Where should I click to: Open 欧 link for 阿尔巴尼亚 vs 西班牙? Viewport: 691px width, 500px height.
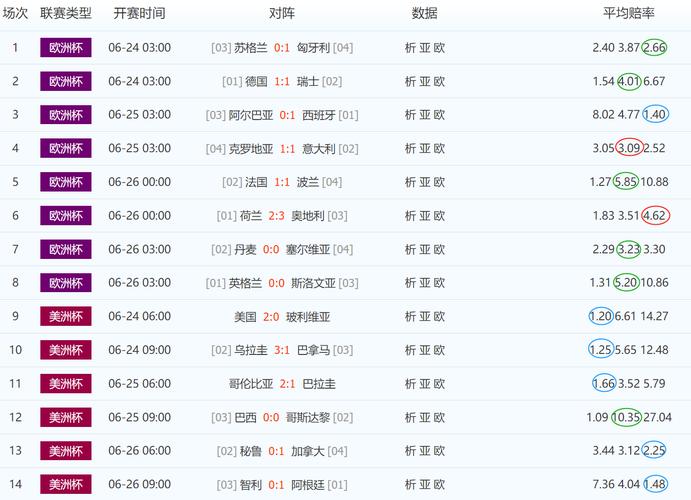pos(439,115)
